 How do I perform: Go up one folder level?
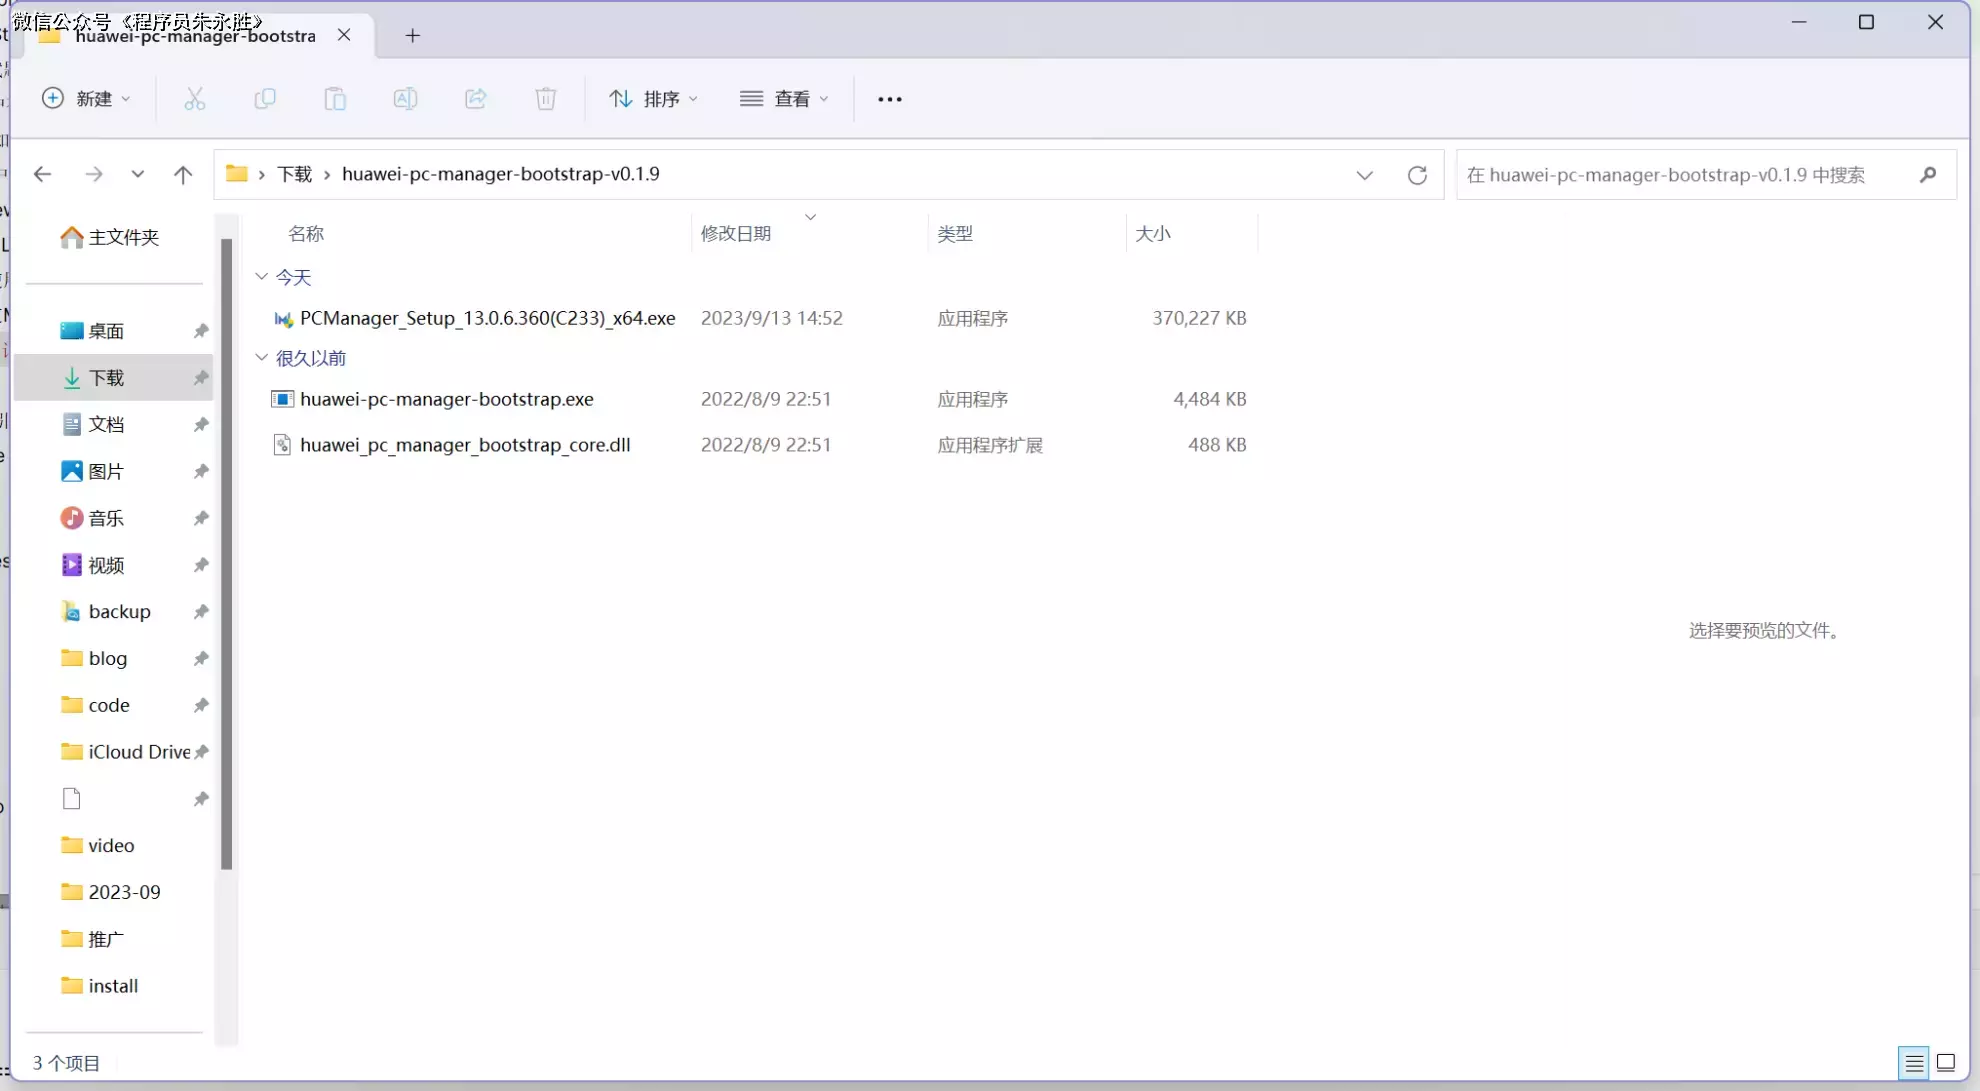pos(183,175)
